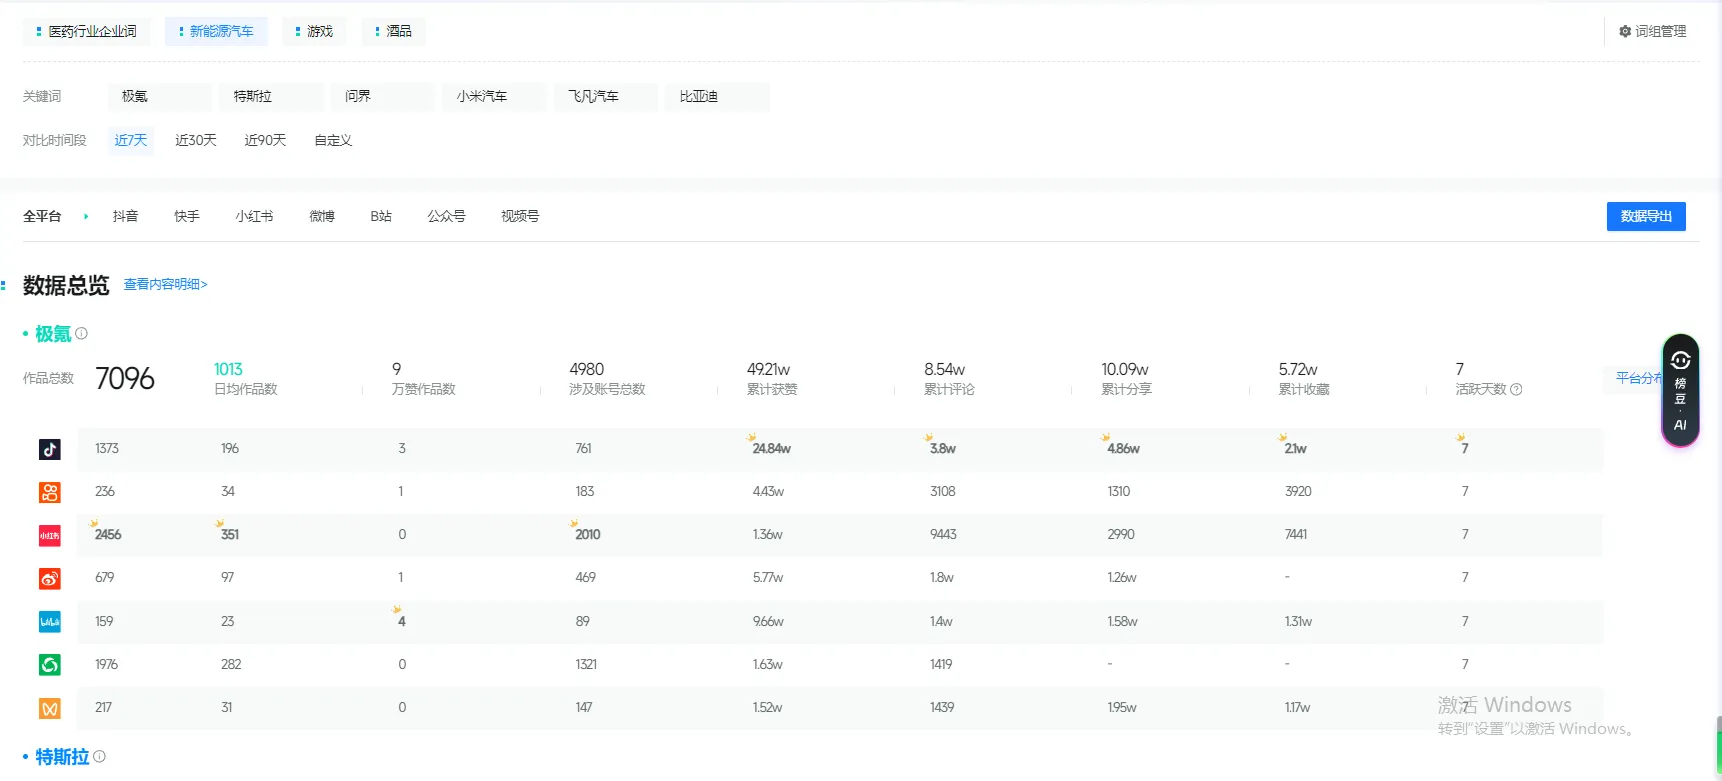Choose the 极氪 keyword tag

point(160,97)
